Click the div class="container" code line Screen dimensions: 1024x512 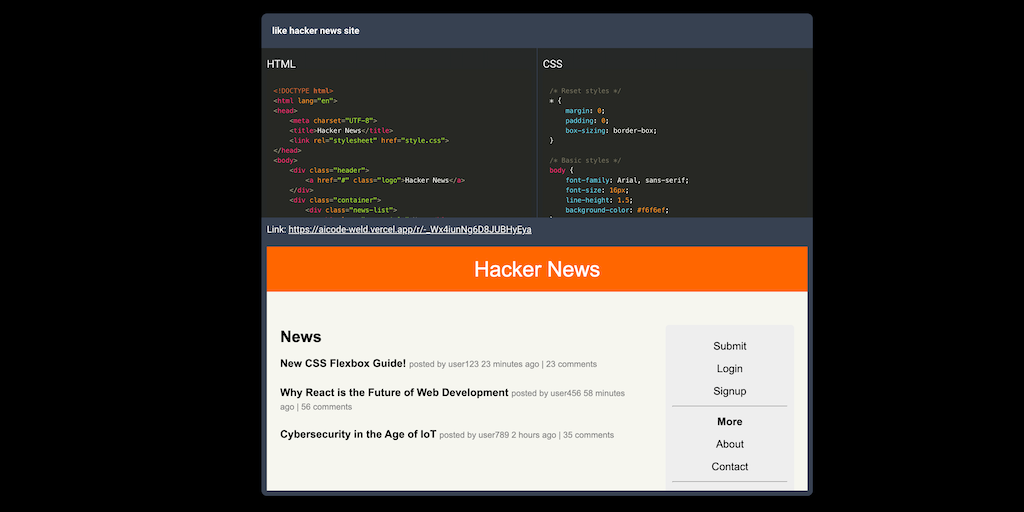pyautogui.click(x=335, y=200)
